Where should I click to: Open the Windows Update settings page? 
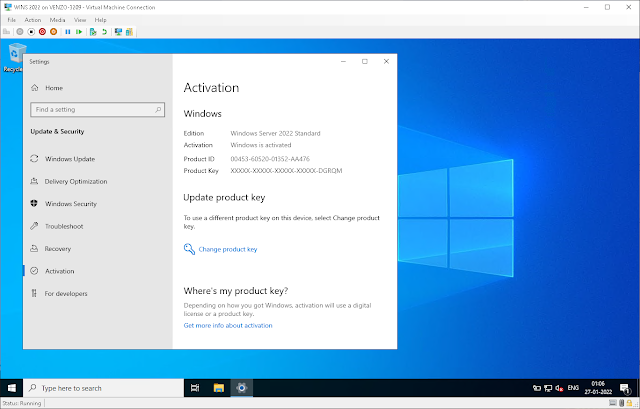coord(98,159)
